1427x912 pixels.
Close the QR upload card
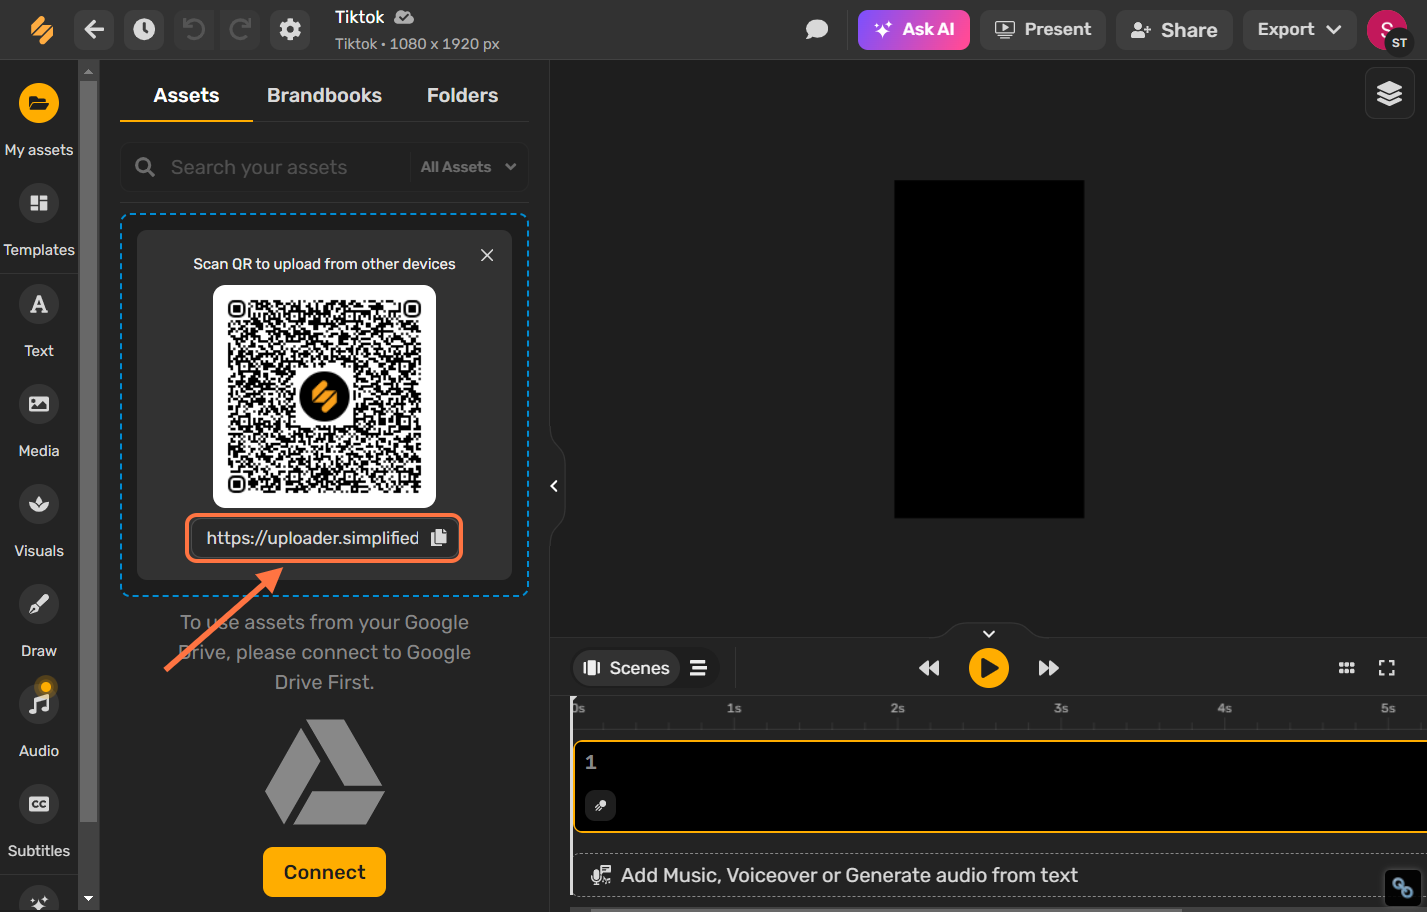[487, 255]
